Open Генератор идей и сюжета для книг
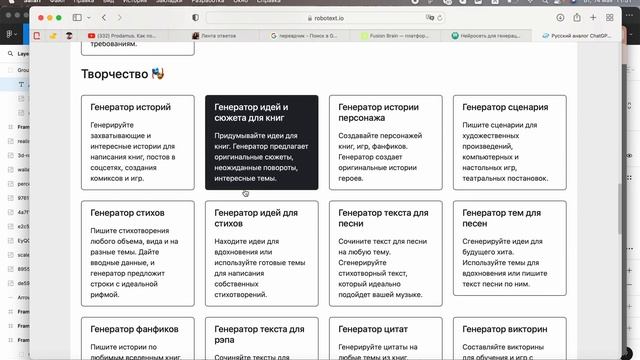The width and height of the screenshot is (640, 360). pos(262,142)
